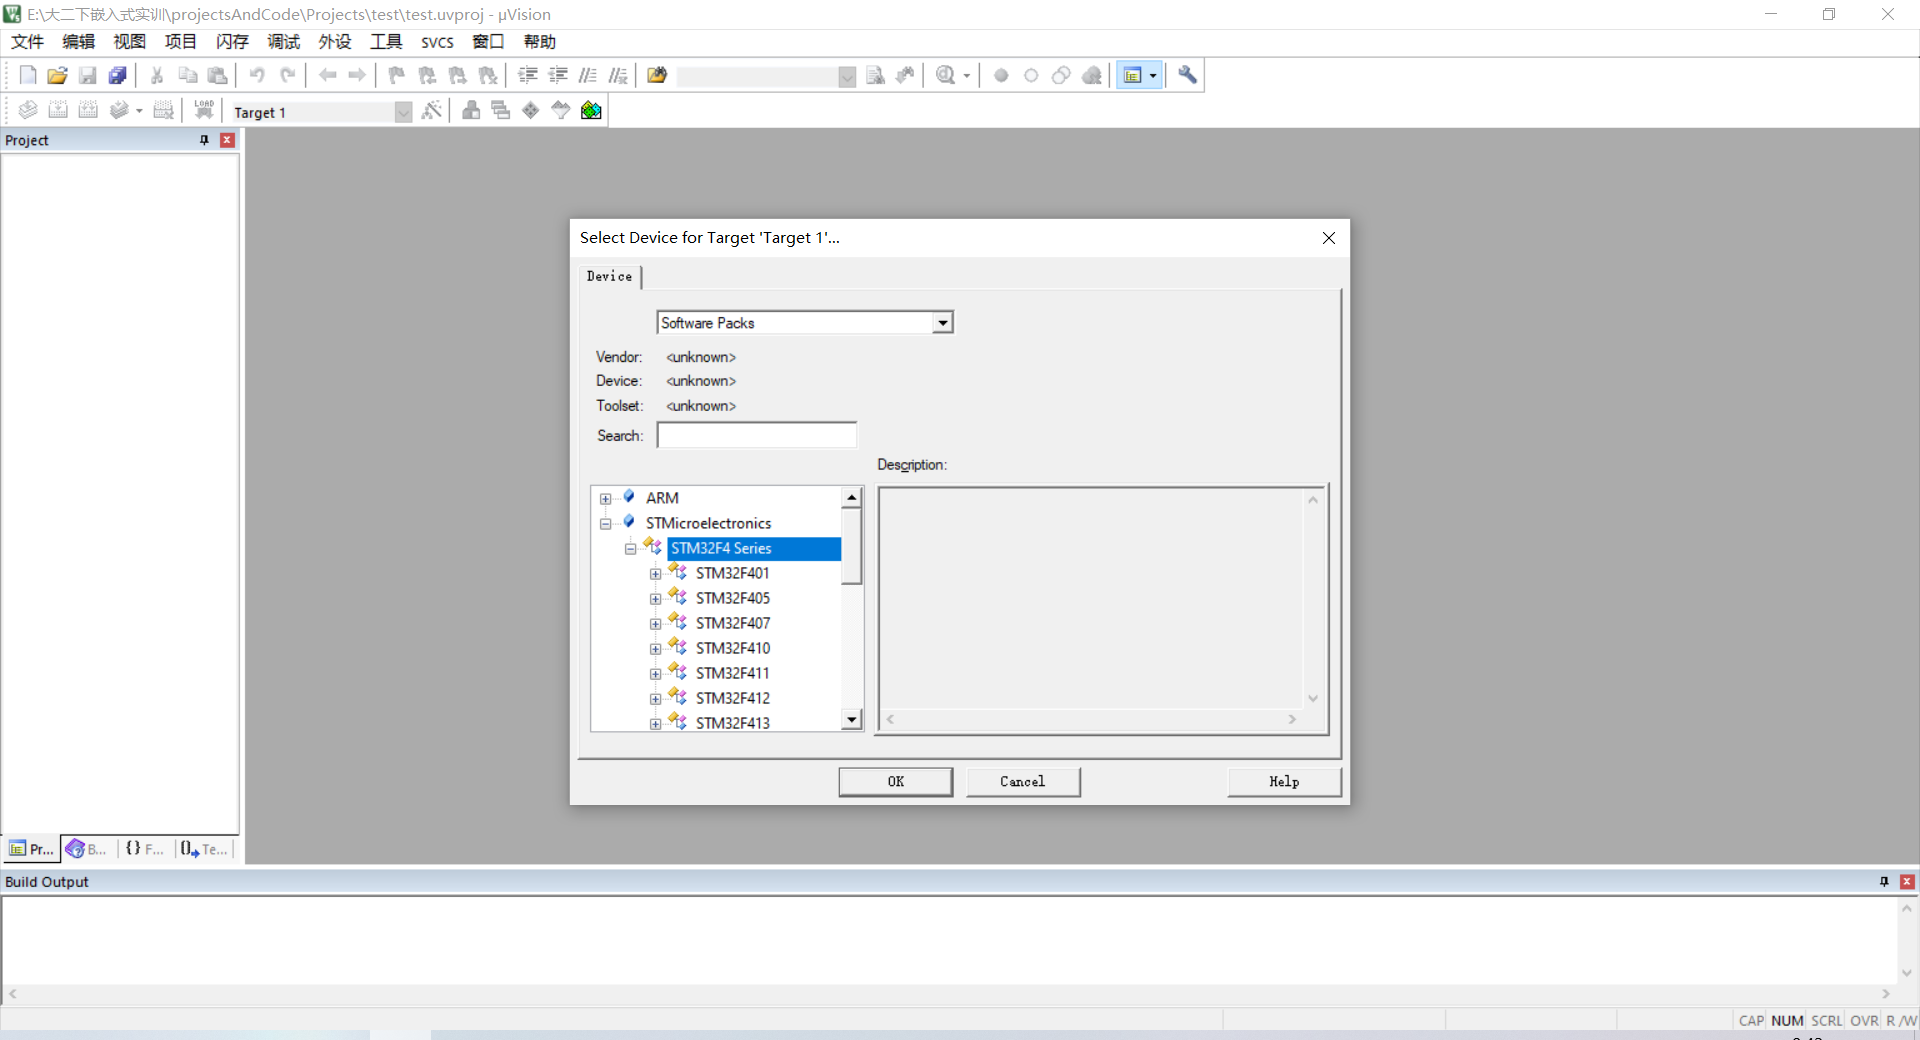Image resolution: width=1920 pixels, height=1040 pixels.
Task: Open the 文件 menu
Action: pos(27,42)
